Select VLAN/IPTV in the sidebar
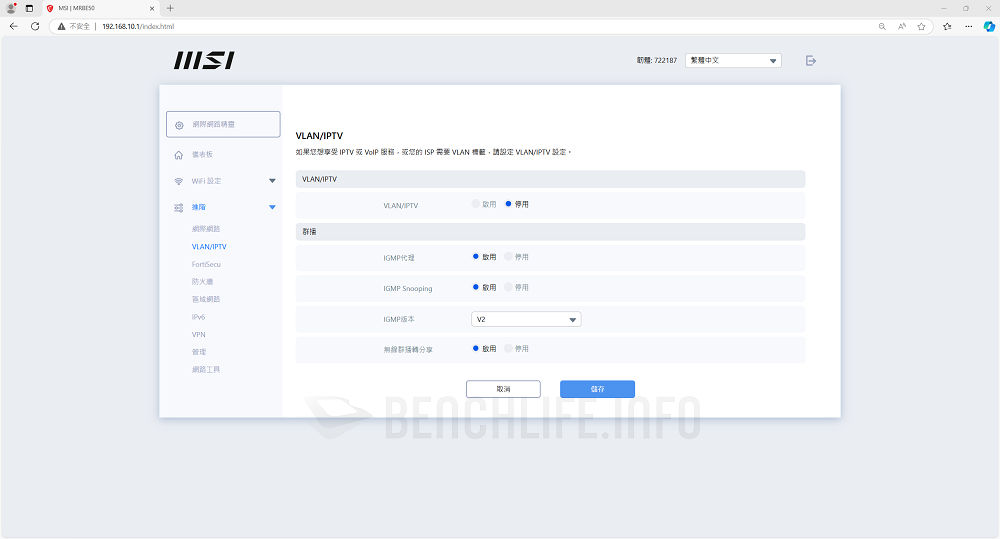This screenshot has height=539, width=1000. (209, 247)
